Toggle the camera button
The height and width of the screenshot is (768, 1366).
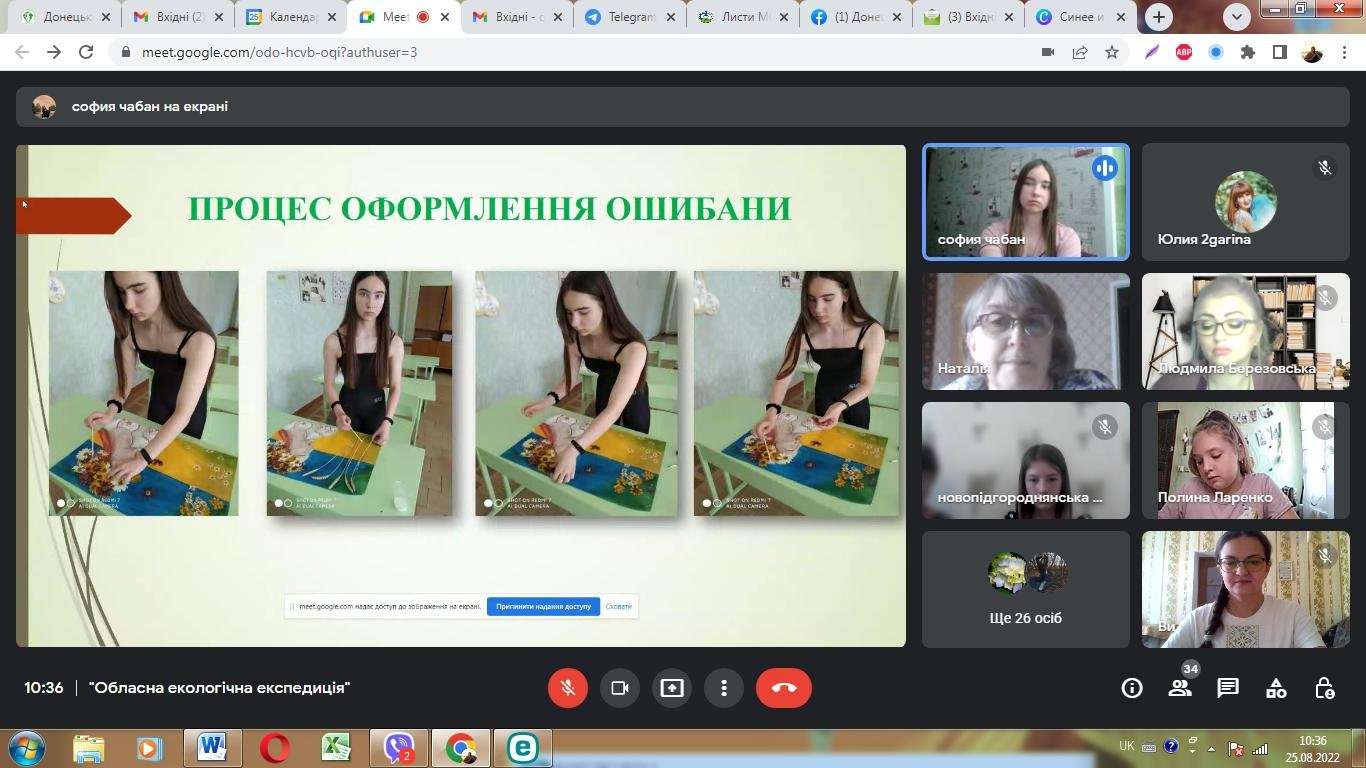(620, 688)
